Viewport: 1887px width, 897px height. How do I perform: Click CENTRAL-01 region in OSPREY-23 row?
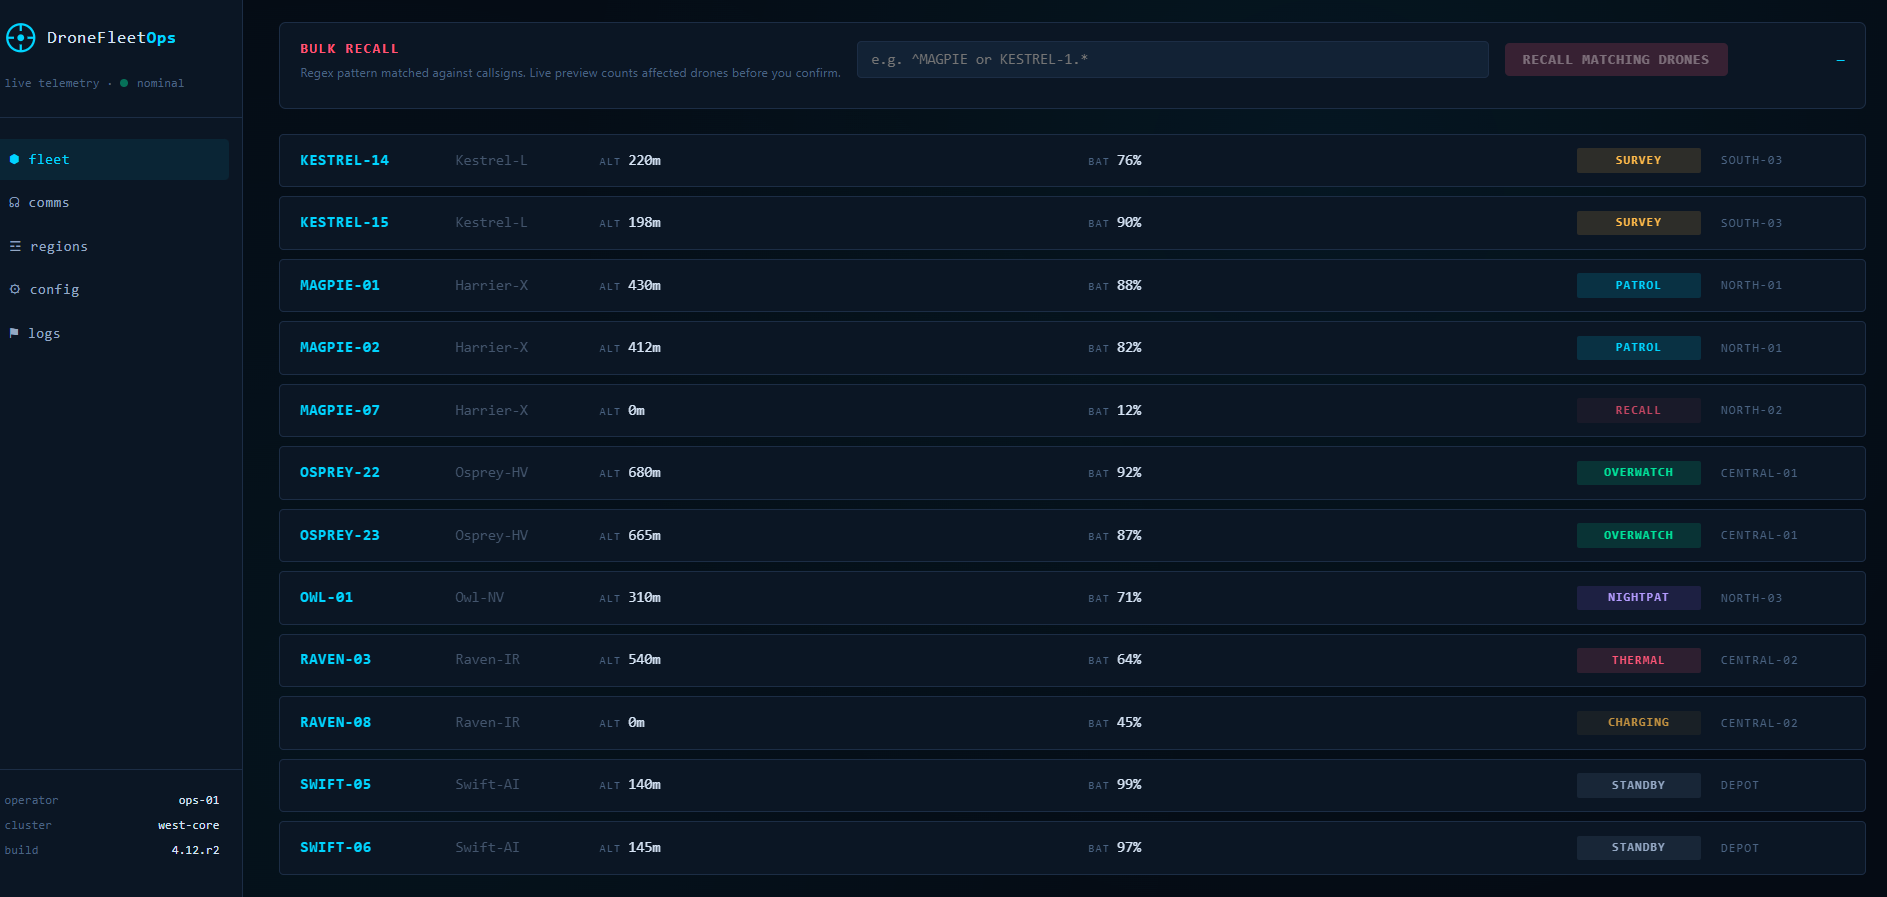pos(1759,536)
